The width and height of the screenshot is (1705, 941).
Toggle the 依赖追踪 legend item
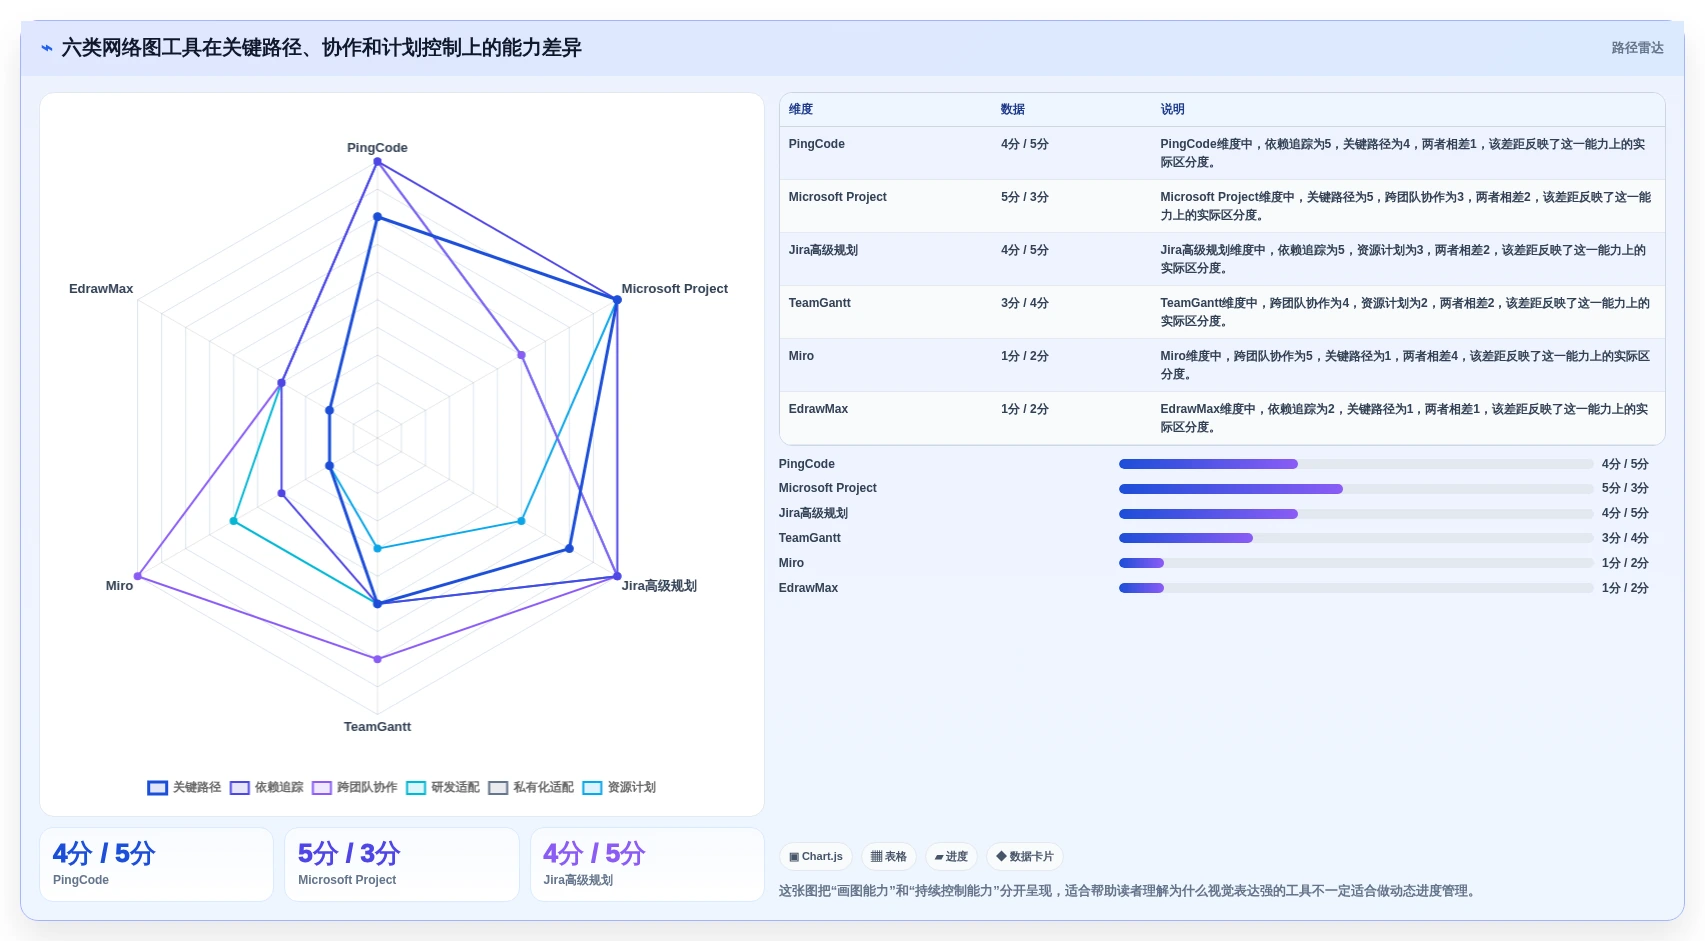(x=267, y=787)
